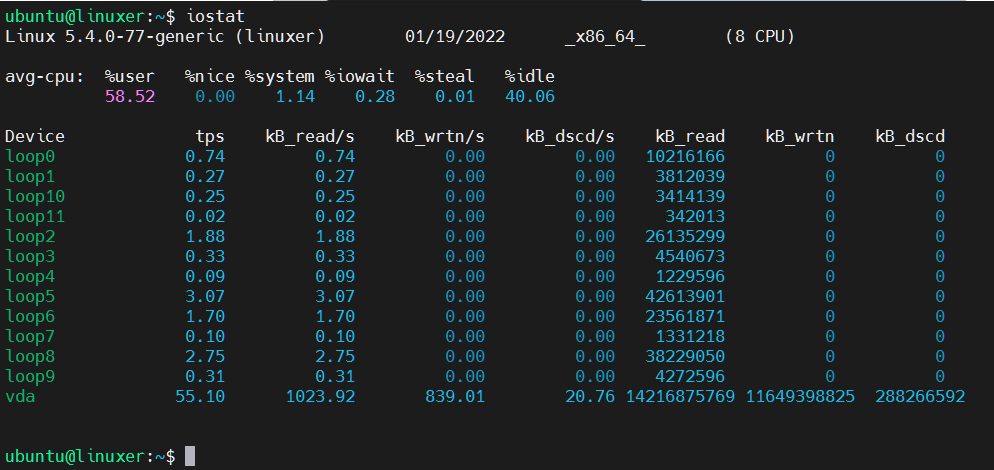Click the device name 'loop2'

[x=30, y=237]
